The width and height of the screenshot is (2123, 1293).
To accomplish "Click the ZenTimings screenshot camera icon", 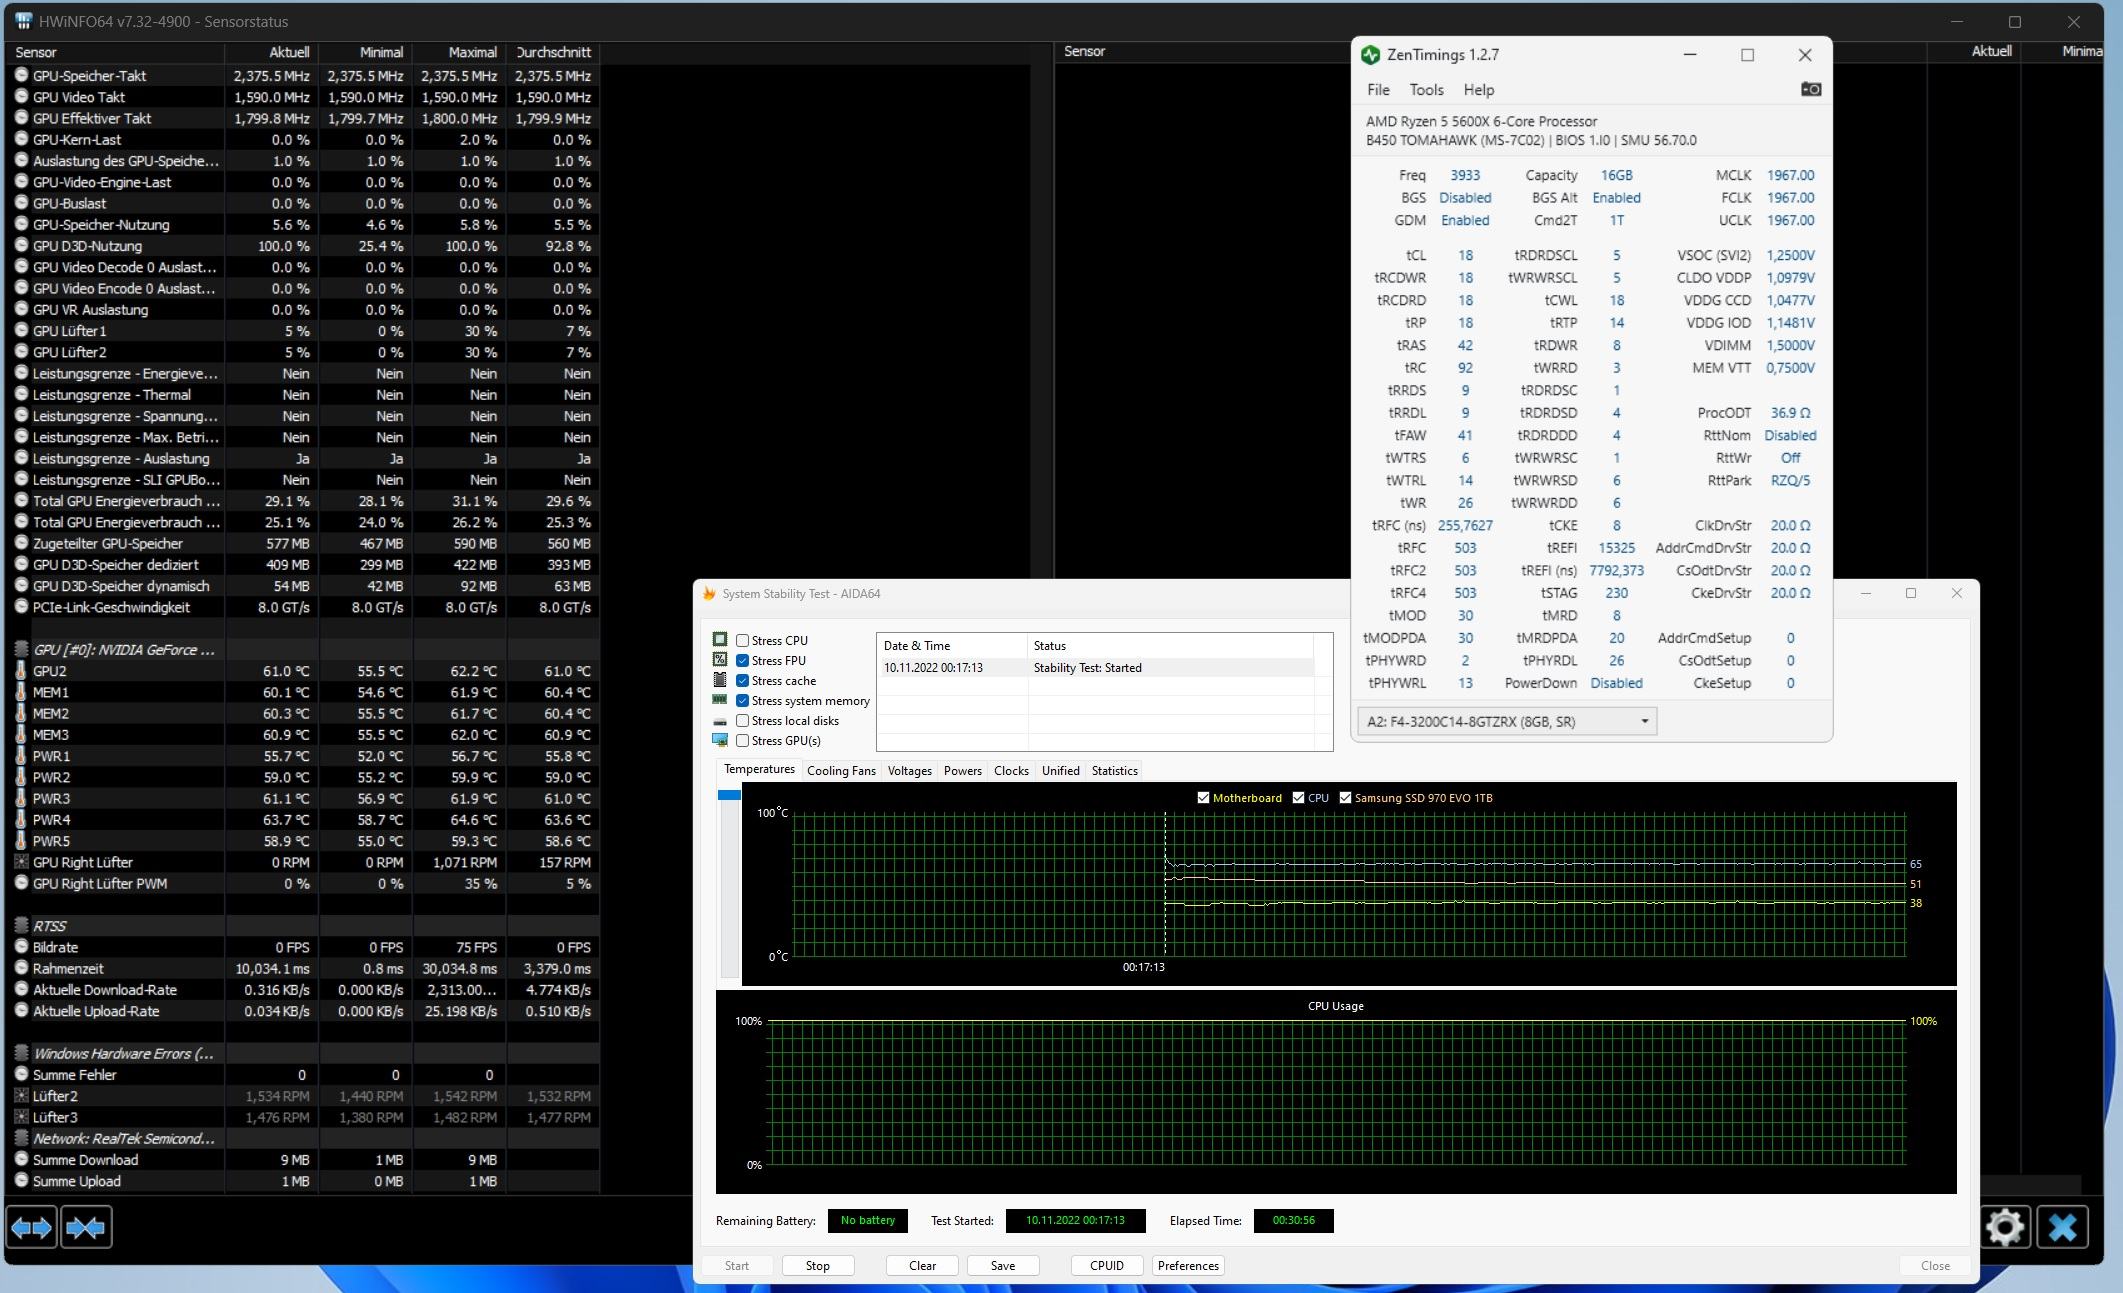I will pyautogui.click(x=1810, y=89).
